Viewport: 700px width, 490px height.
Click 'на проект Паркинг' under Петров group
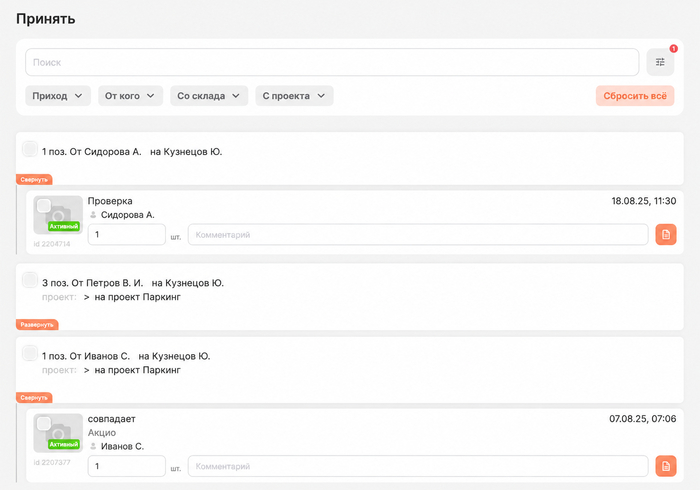click(138, 297)
